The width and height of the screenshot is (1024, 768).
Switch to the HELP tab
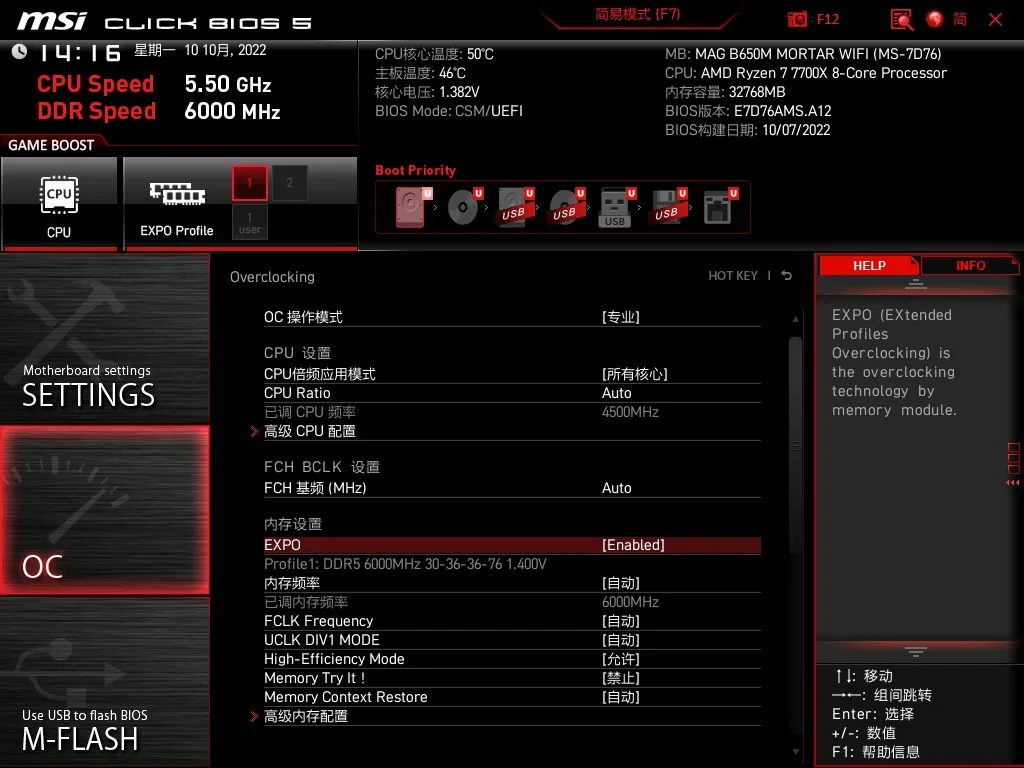[x=869, y=266]
